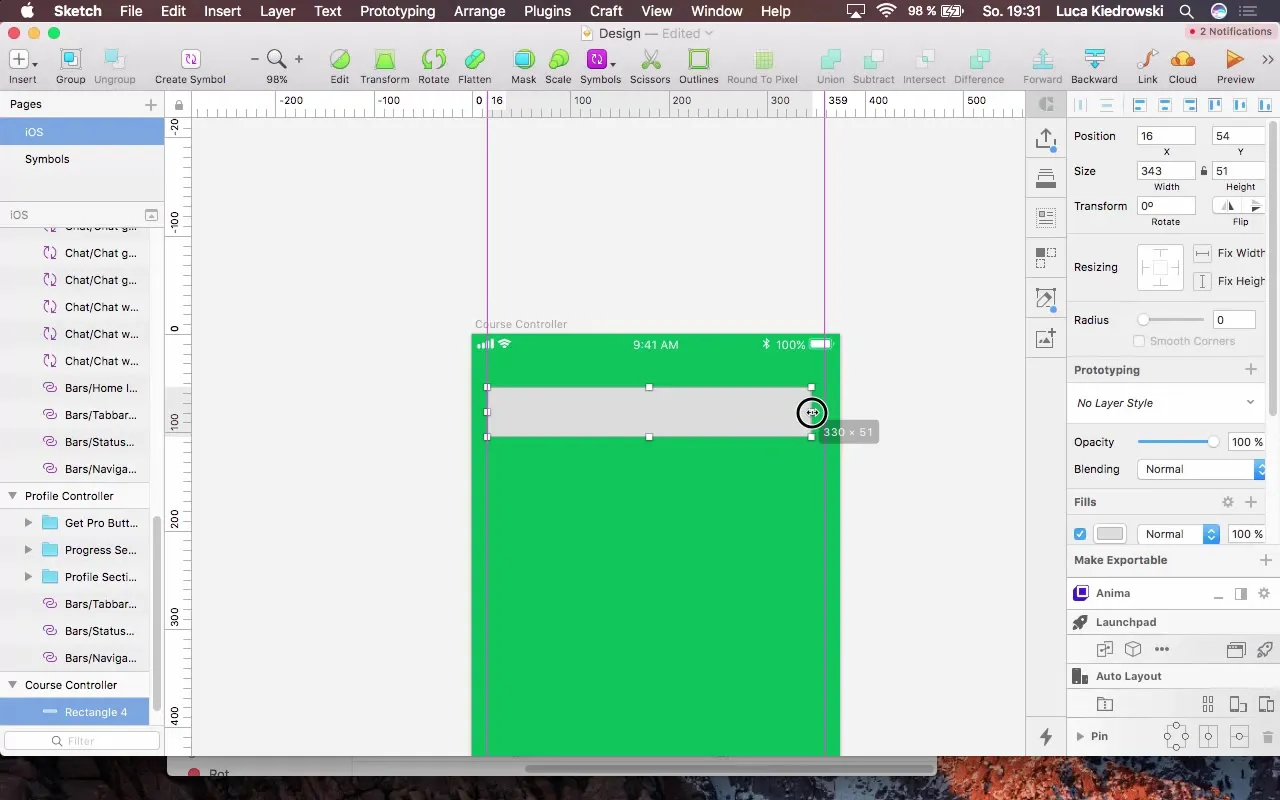
Task: Flip layer vertically
Action: pos(1254,206)
